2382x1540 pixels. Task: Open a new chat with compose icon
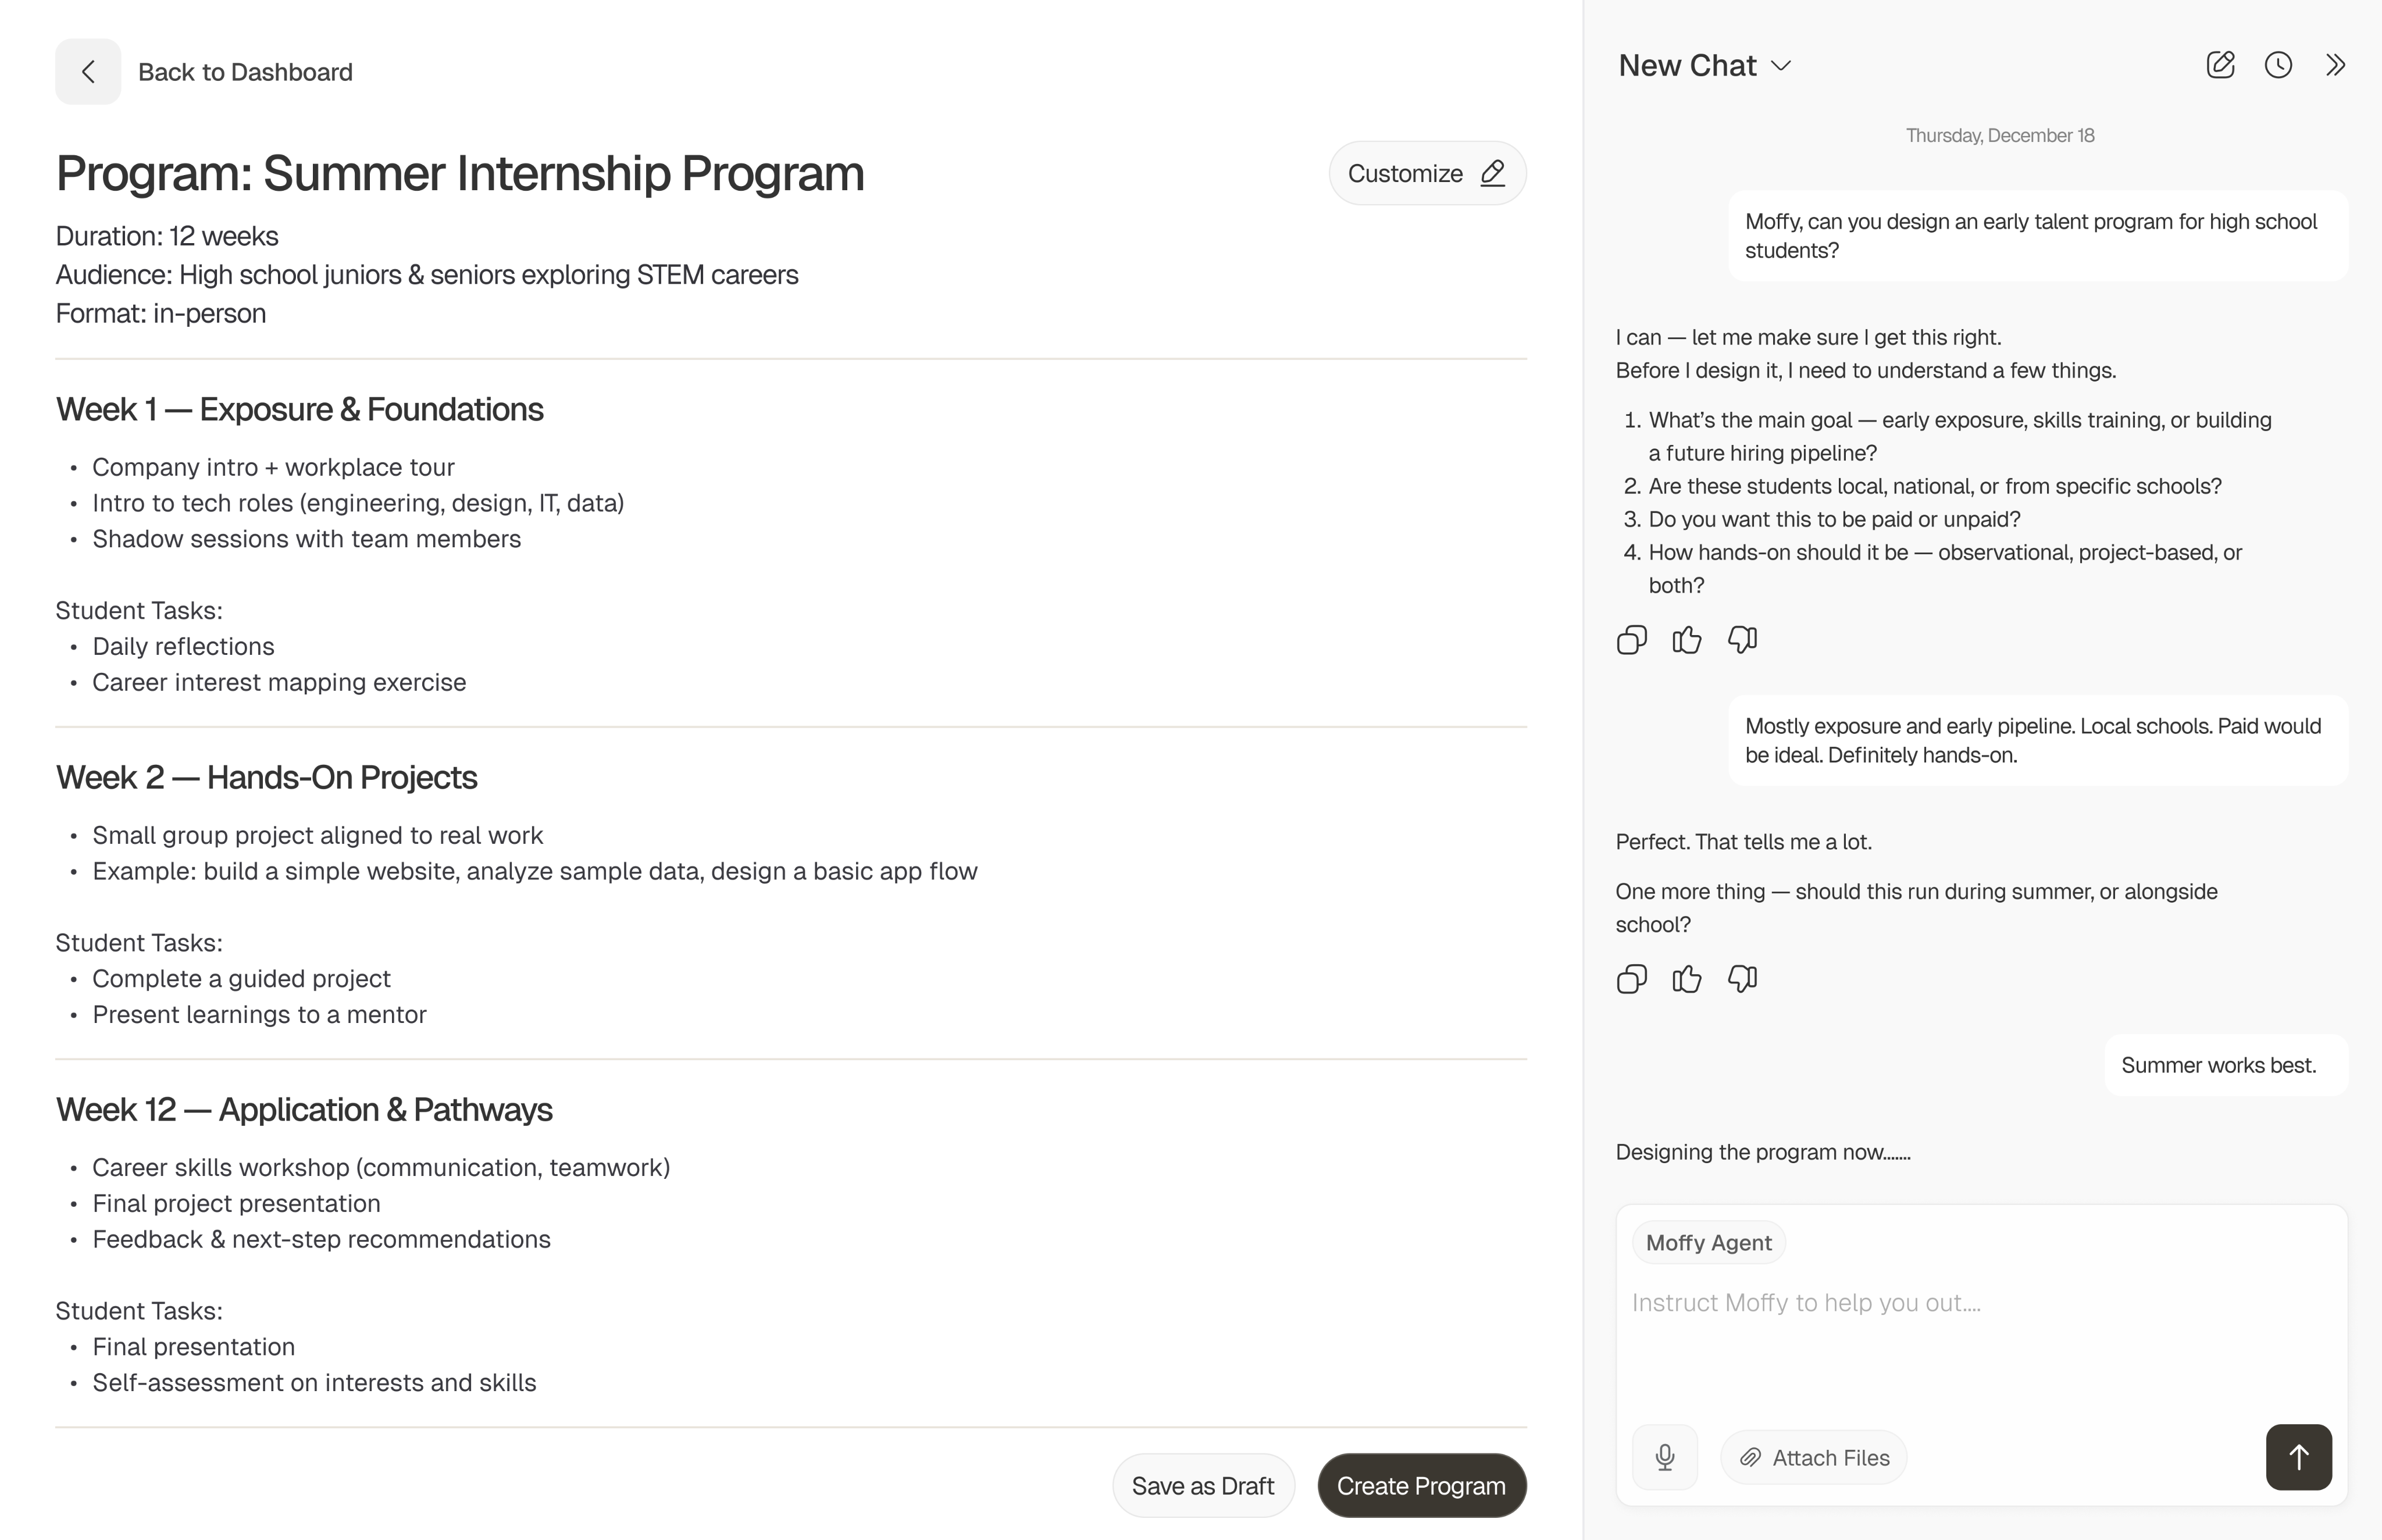pos(2220,65)
